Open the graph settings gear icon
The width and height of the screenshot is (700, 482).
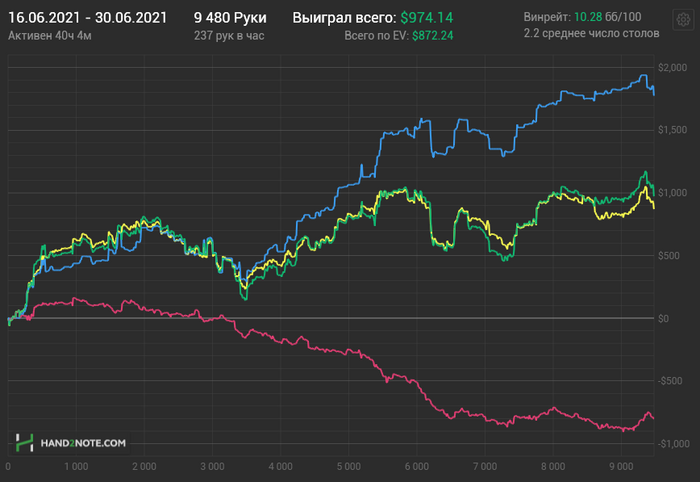(683, 20)
